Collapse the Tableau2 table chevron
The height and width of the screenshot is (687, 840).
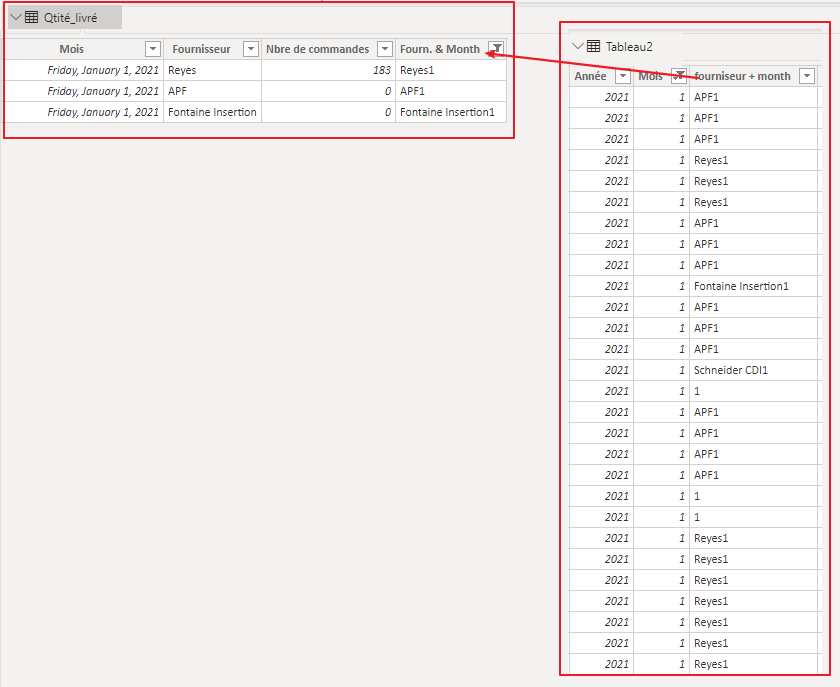(x=578, y=46)
